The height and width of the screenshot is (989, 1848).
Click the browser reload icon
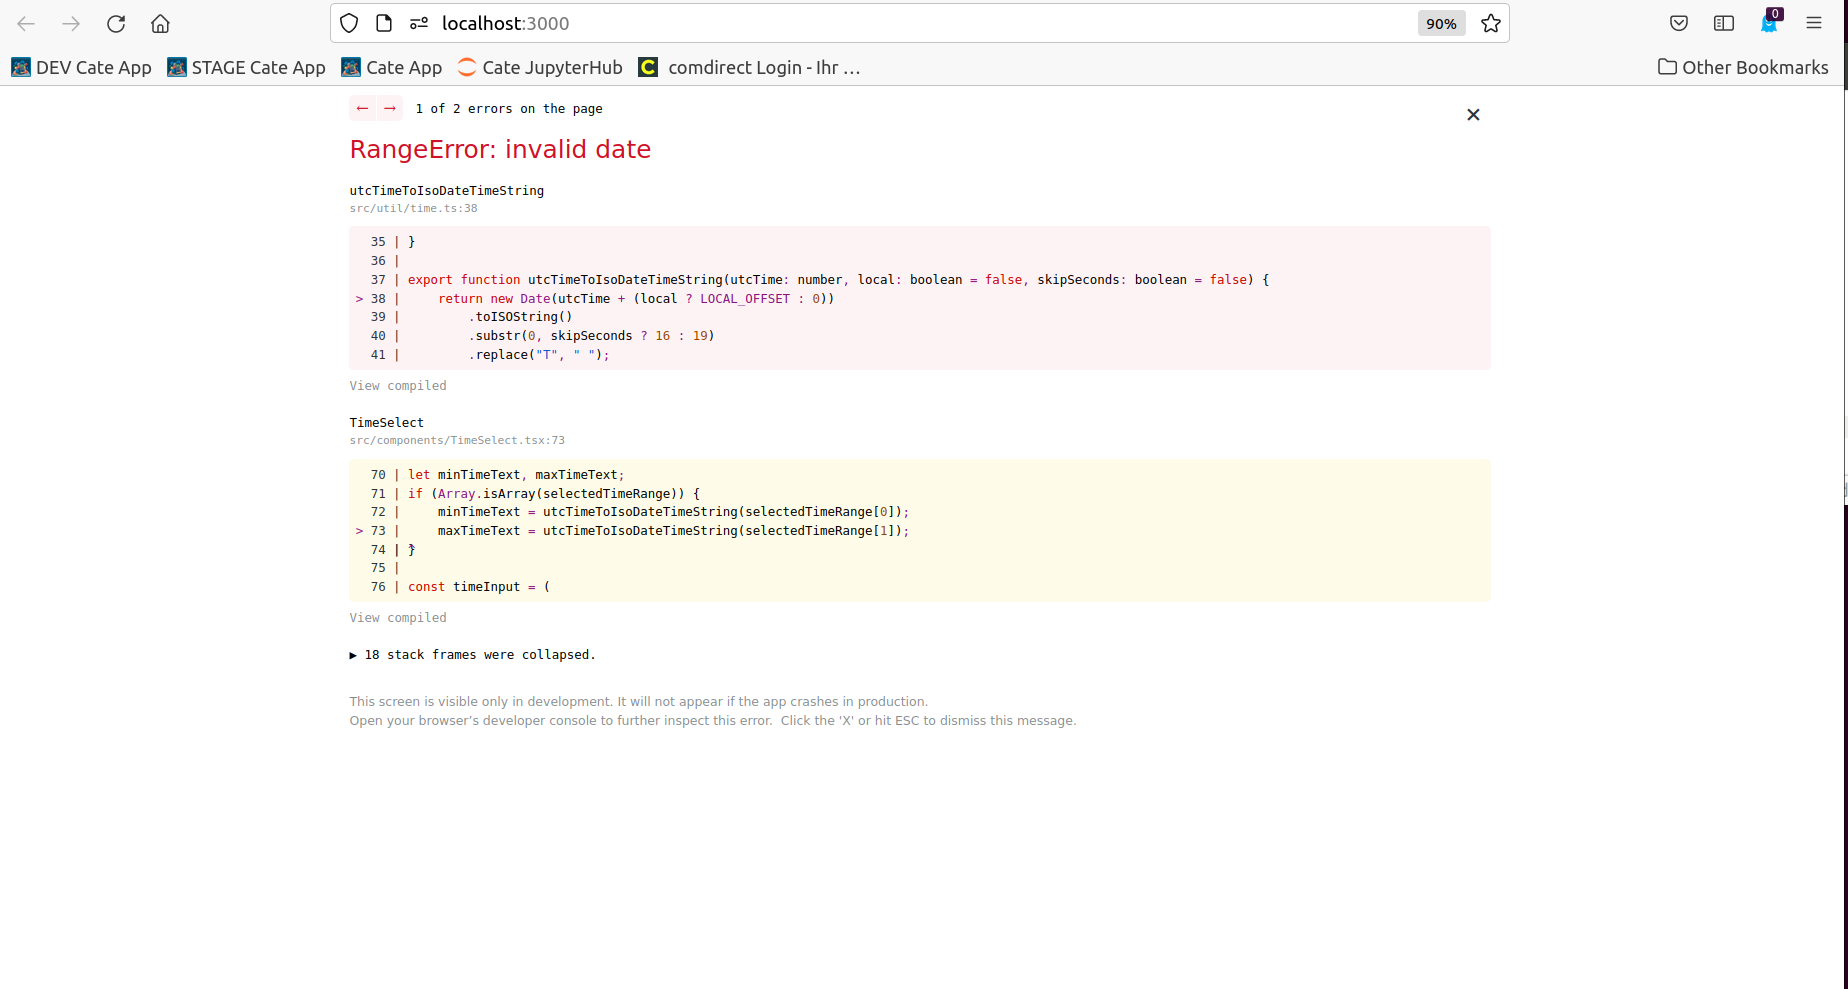tap(116, 23)
